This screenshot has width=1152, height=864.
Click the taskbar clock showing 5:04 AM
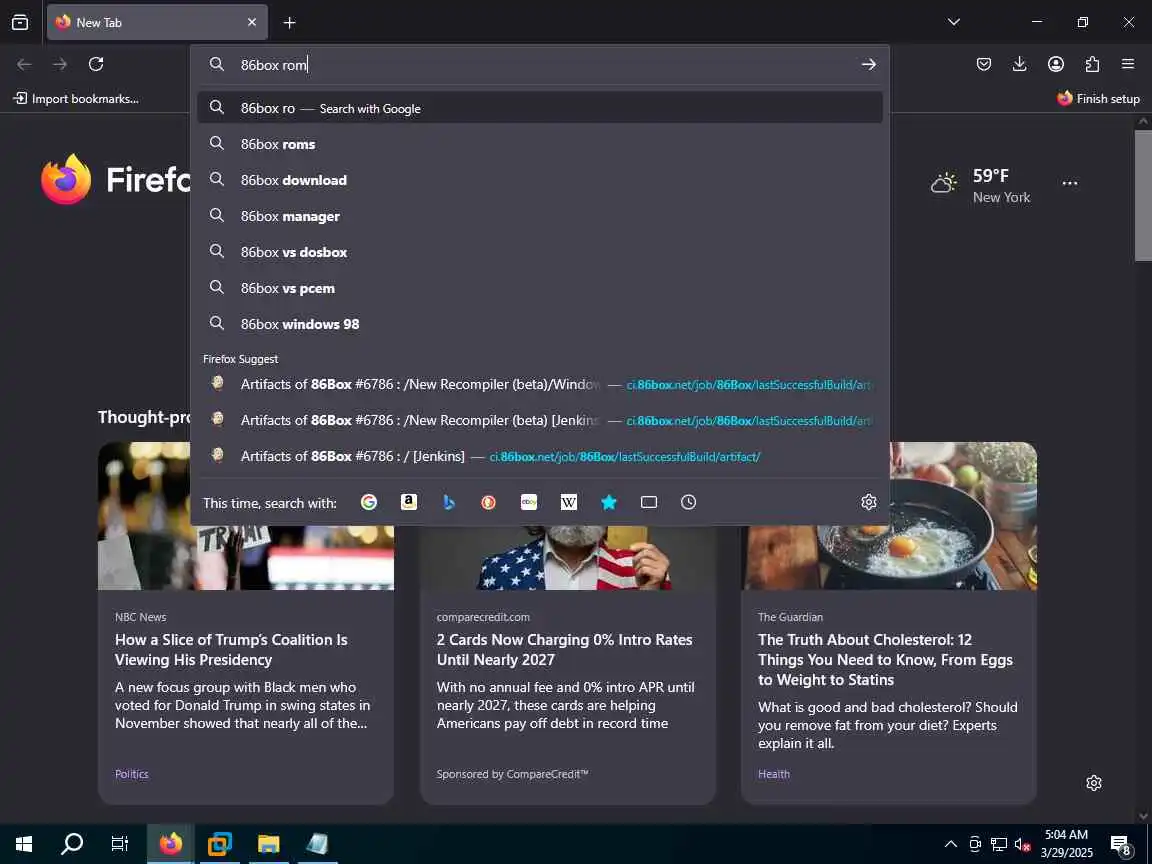1066,843
